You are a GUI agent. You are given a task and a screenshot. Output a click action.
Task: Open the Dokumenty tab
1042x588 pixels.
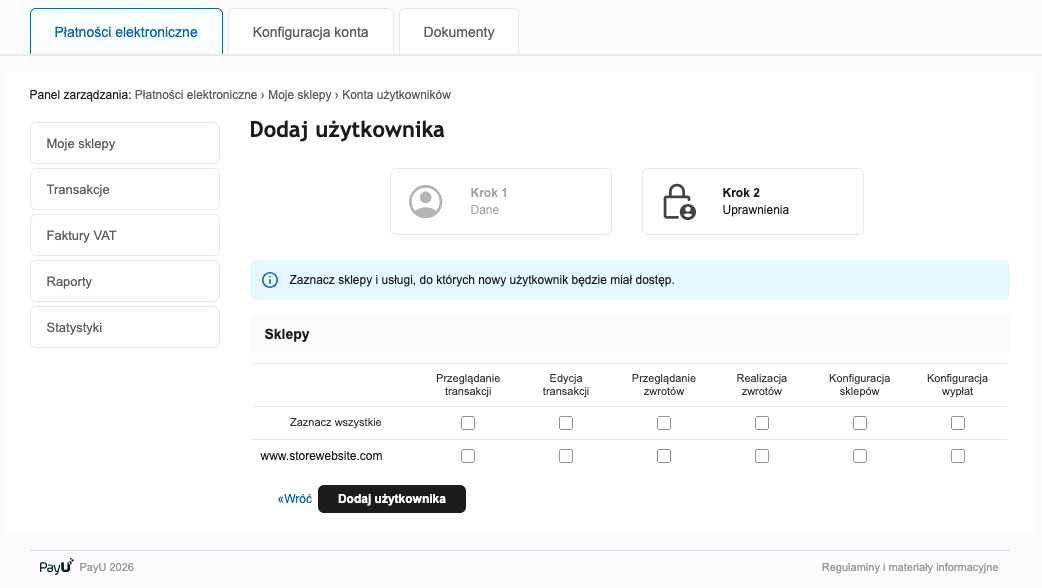point(459,32)
